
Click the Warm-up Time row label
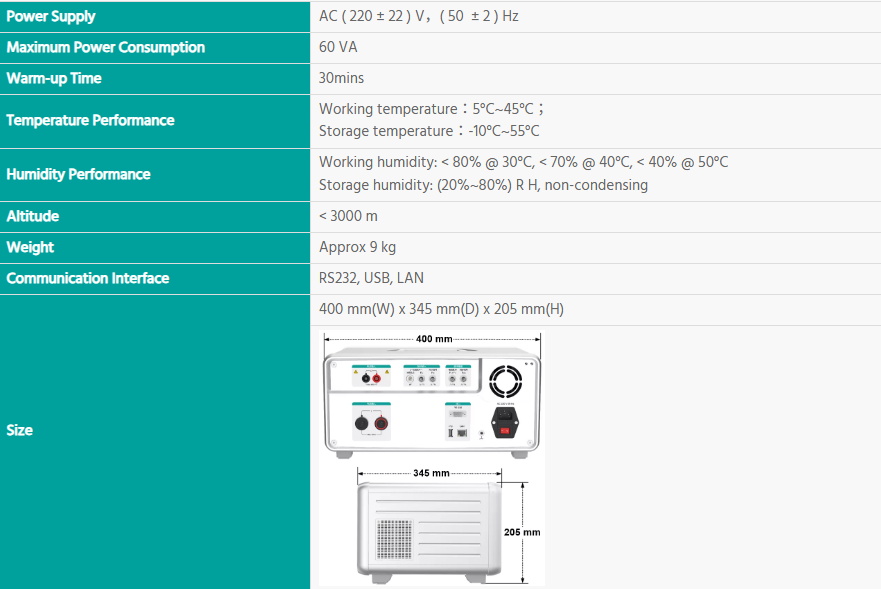point(54,78)
